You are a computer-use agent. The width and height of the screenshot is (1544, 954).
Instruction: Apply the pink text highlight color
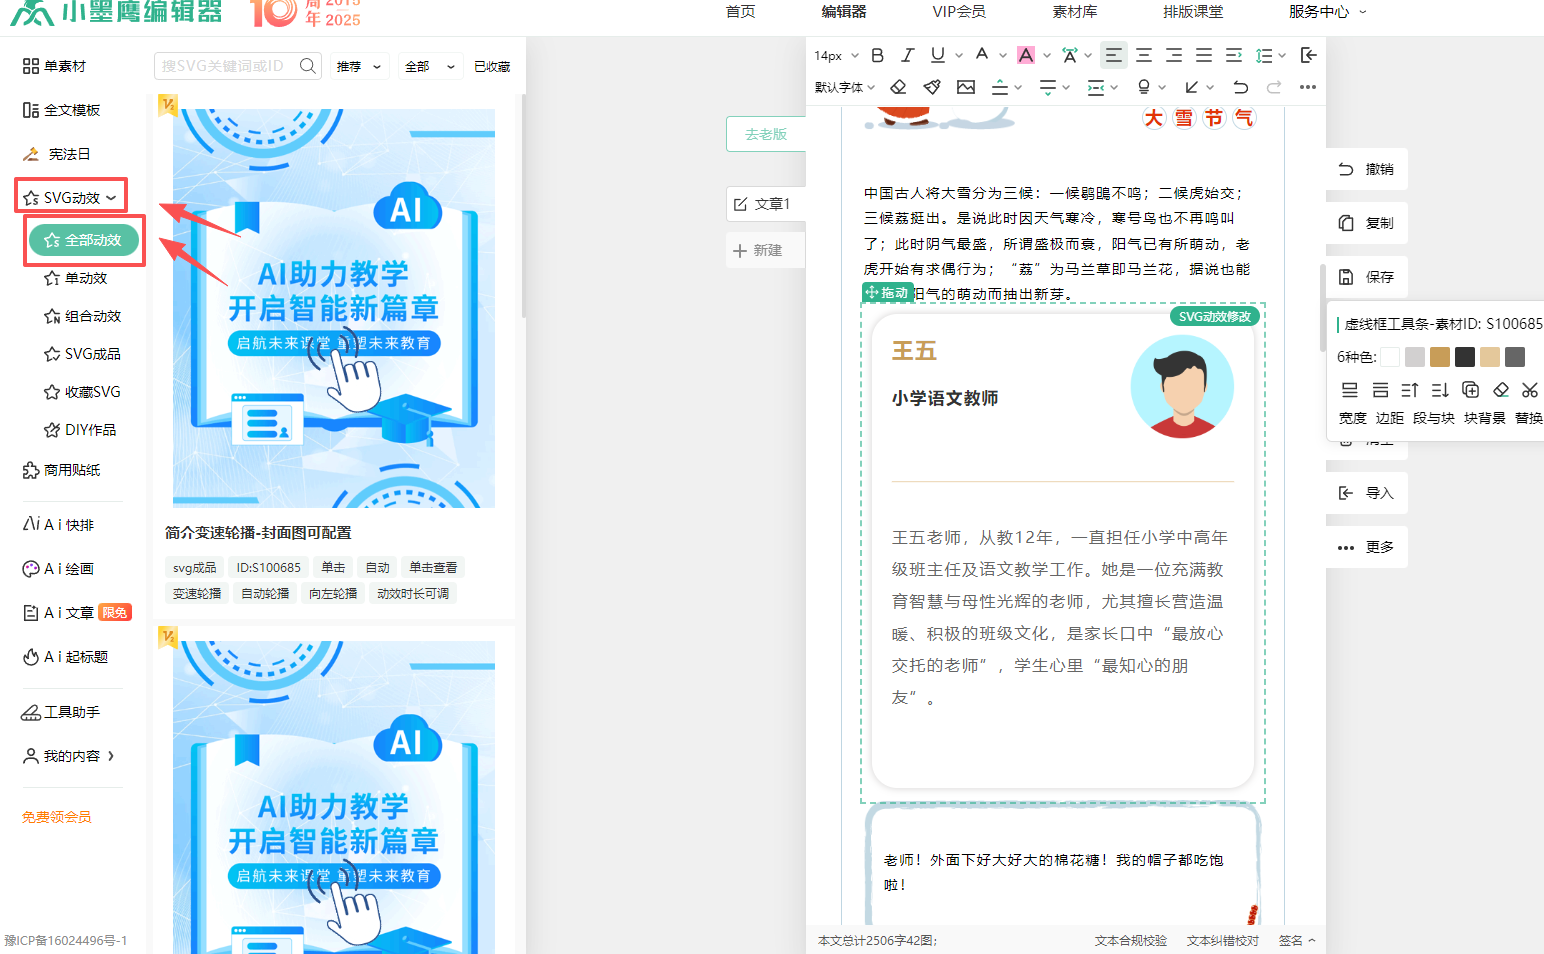(1026, 55)
